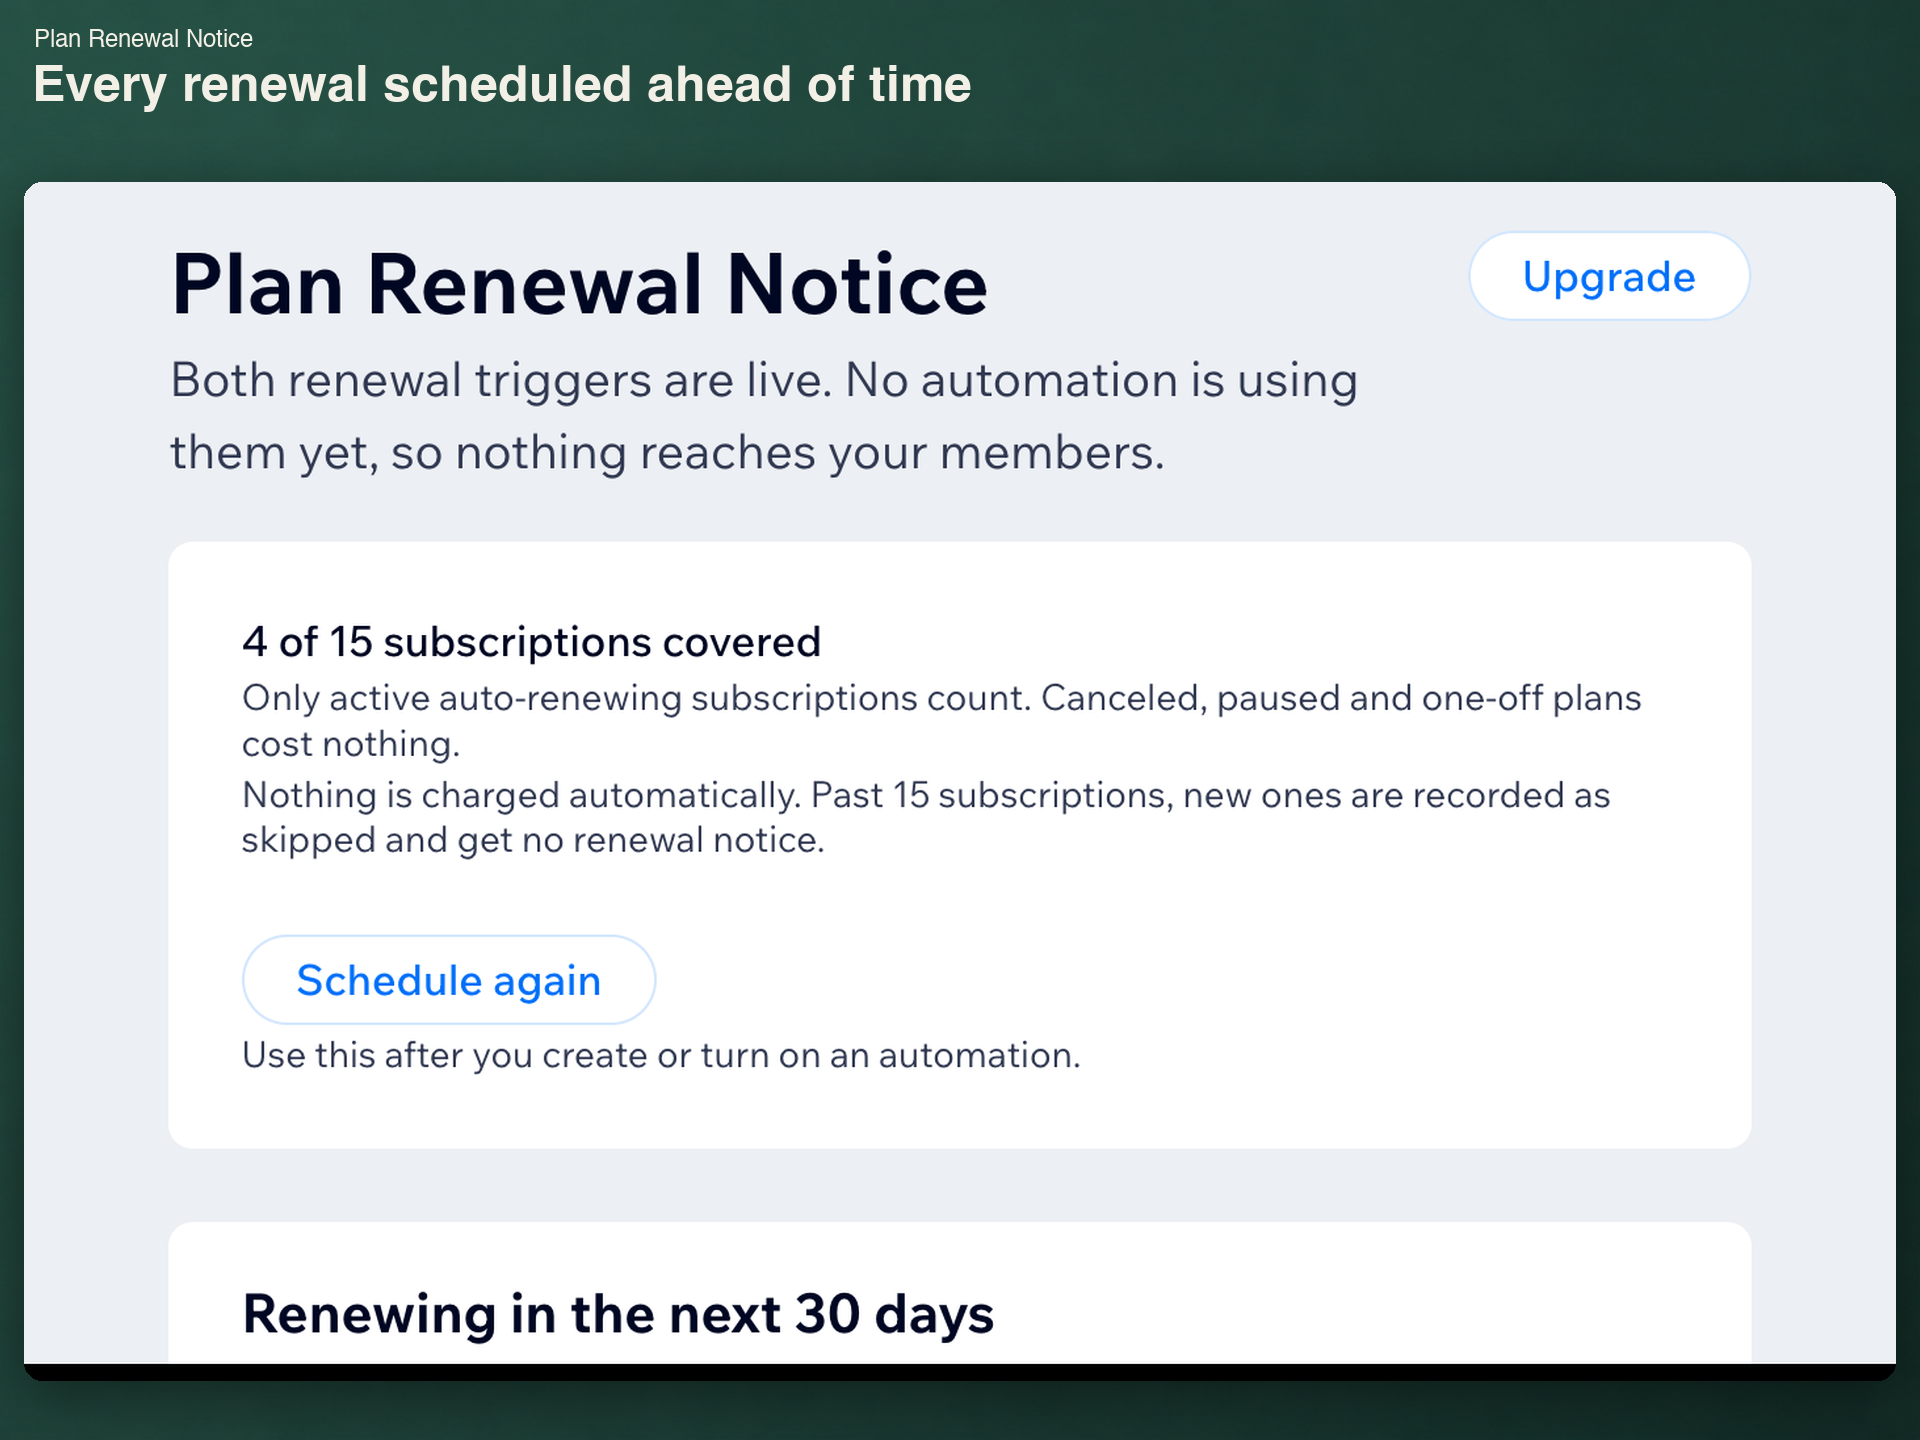The height and width of the screenshot is (1440, 1920).
Task: Click the 'skipped and get no renewal notice' line
Action: coord(533,840)
